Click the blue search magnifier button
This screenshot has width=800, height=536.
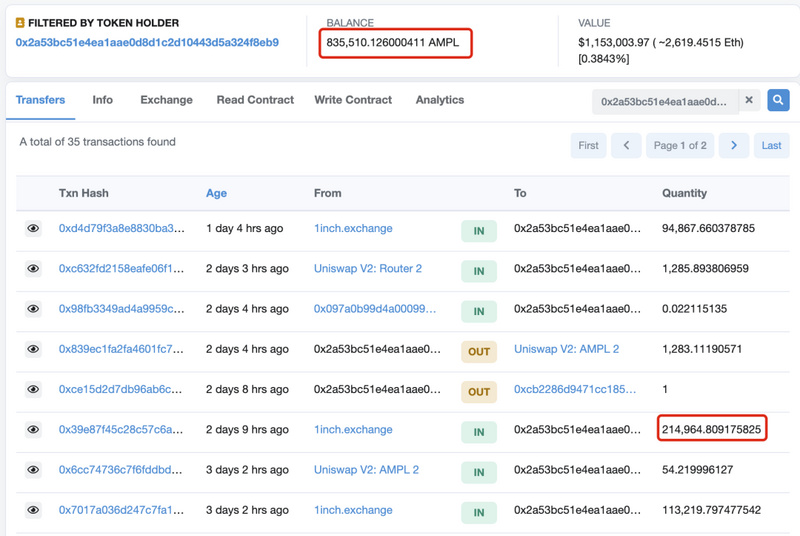(x=778, y=100)
